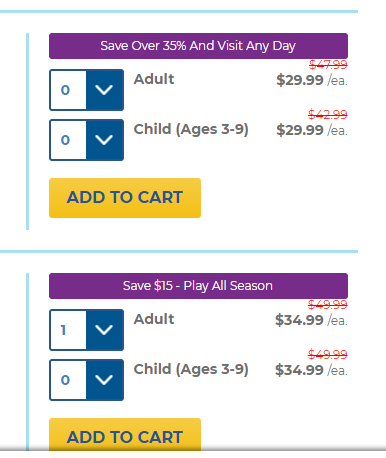Select Child quantity value 0 for Play All Season
The width and height of the screenshot is (386, 458).
pyautogui.click(x=68, y=380)
